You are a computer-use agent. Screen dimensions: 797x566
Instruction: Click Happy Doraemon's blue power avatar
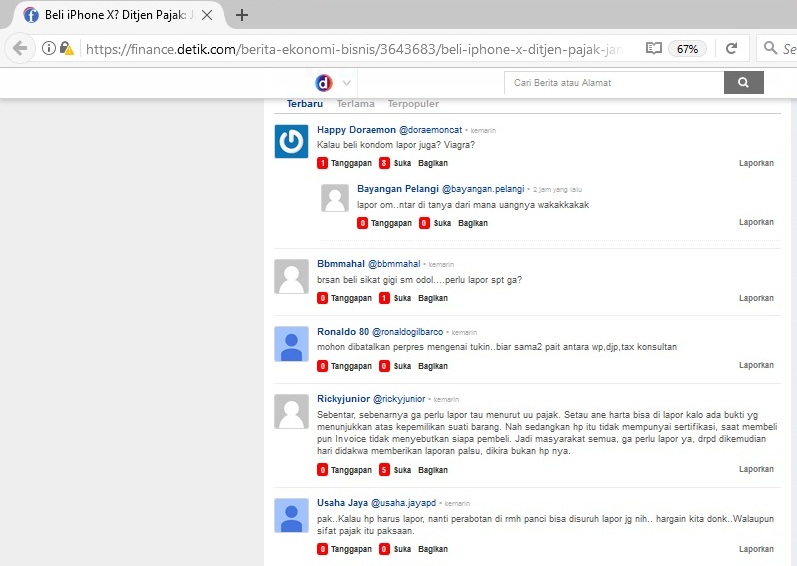[291, 141]
